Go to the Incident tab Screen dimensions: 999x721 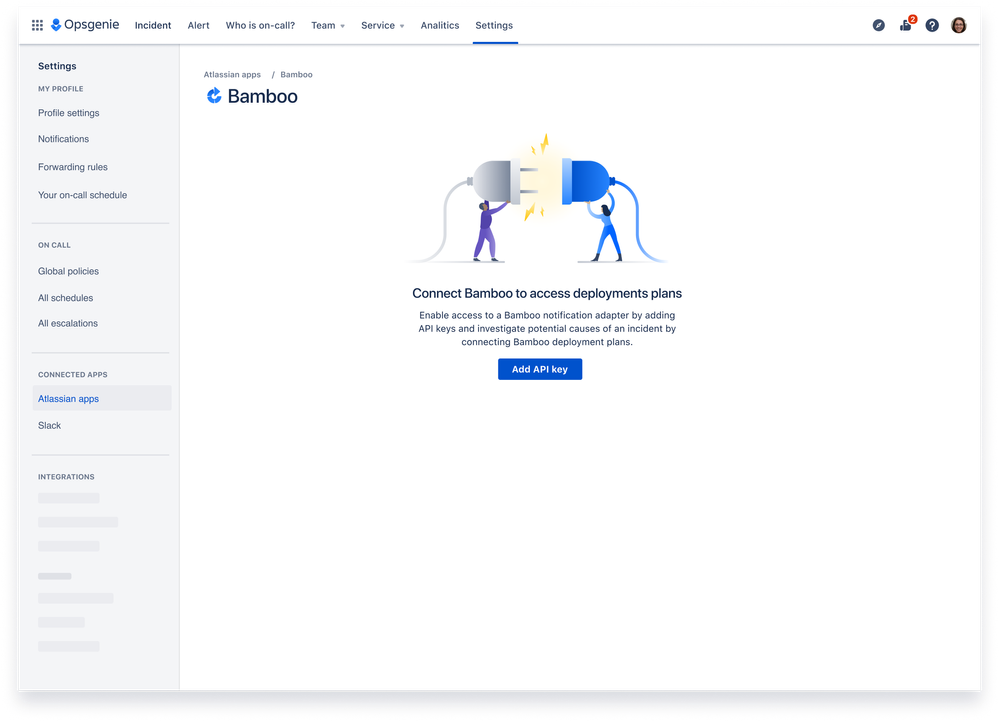click(153, 25)
